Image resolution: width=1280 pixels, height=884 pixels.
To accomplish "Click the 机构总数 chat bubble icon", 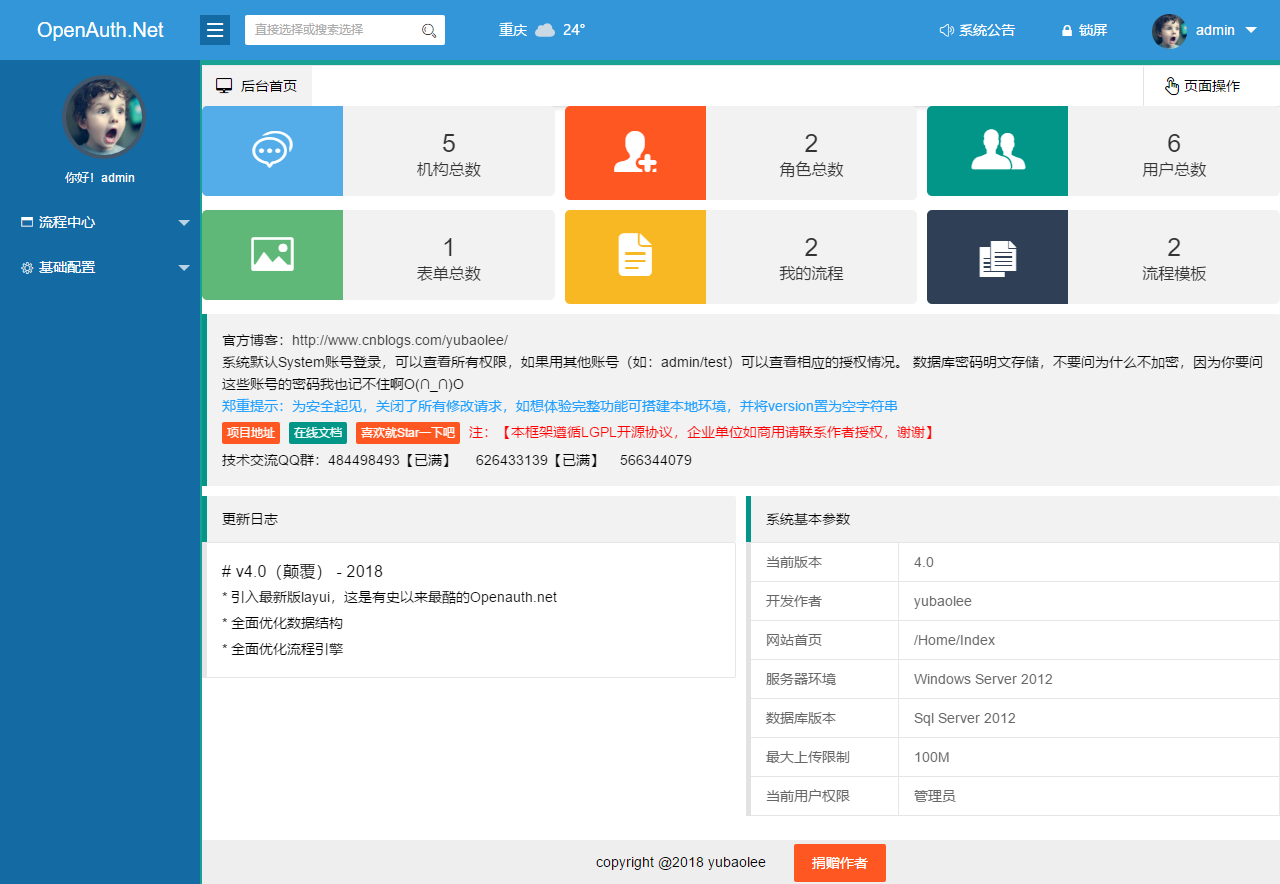I will tap(272, 151).
